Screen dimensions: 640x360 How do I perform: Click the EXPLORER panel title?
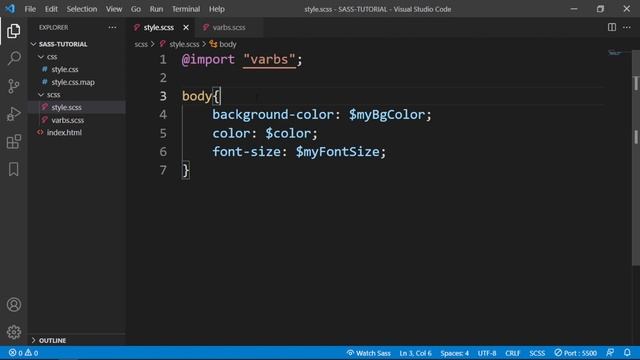click(53, 27)
